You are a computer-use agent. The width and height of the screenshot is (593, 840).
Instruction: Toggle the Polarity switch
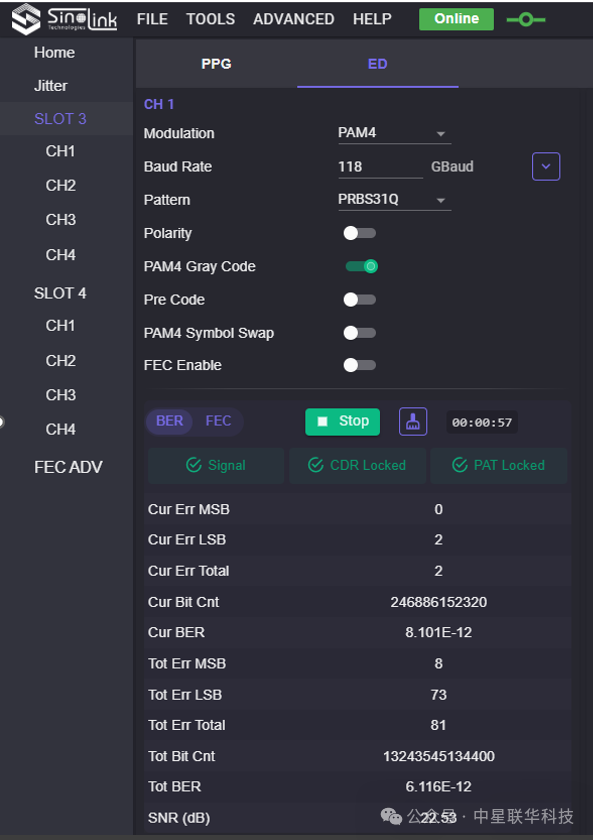[x=359, y=233]
